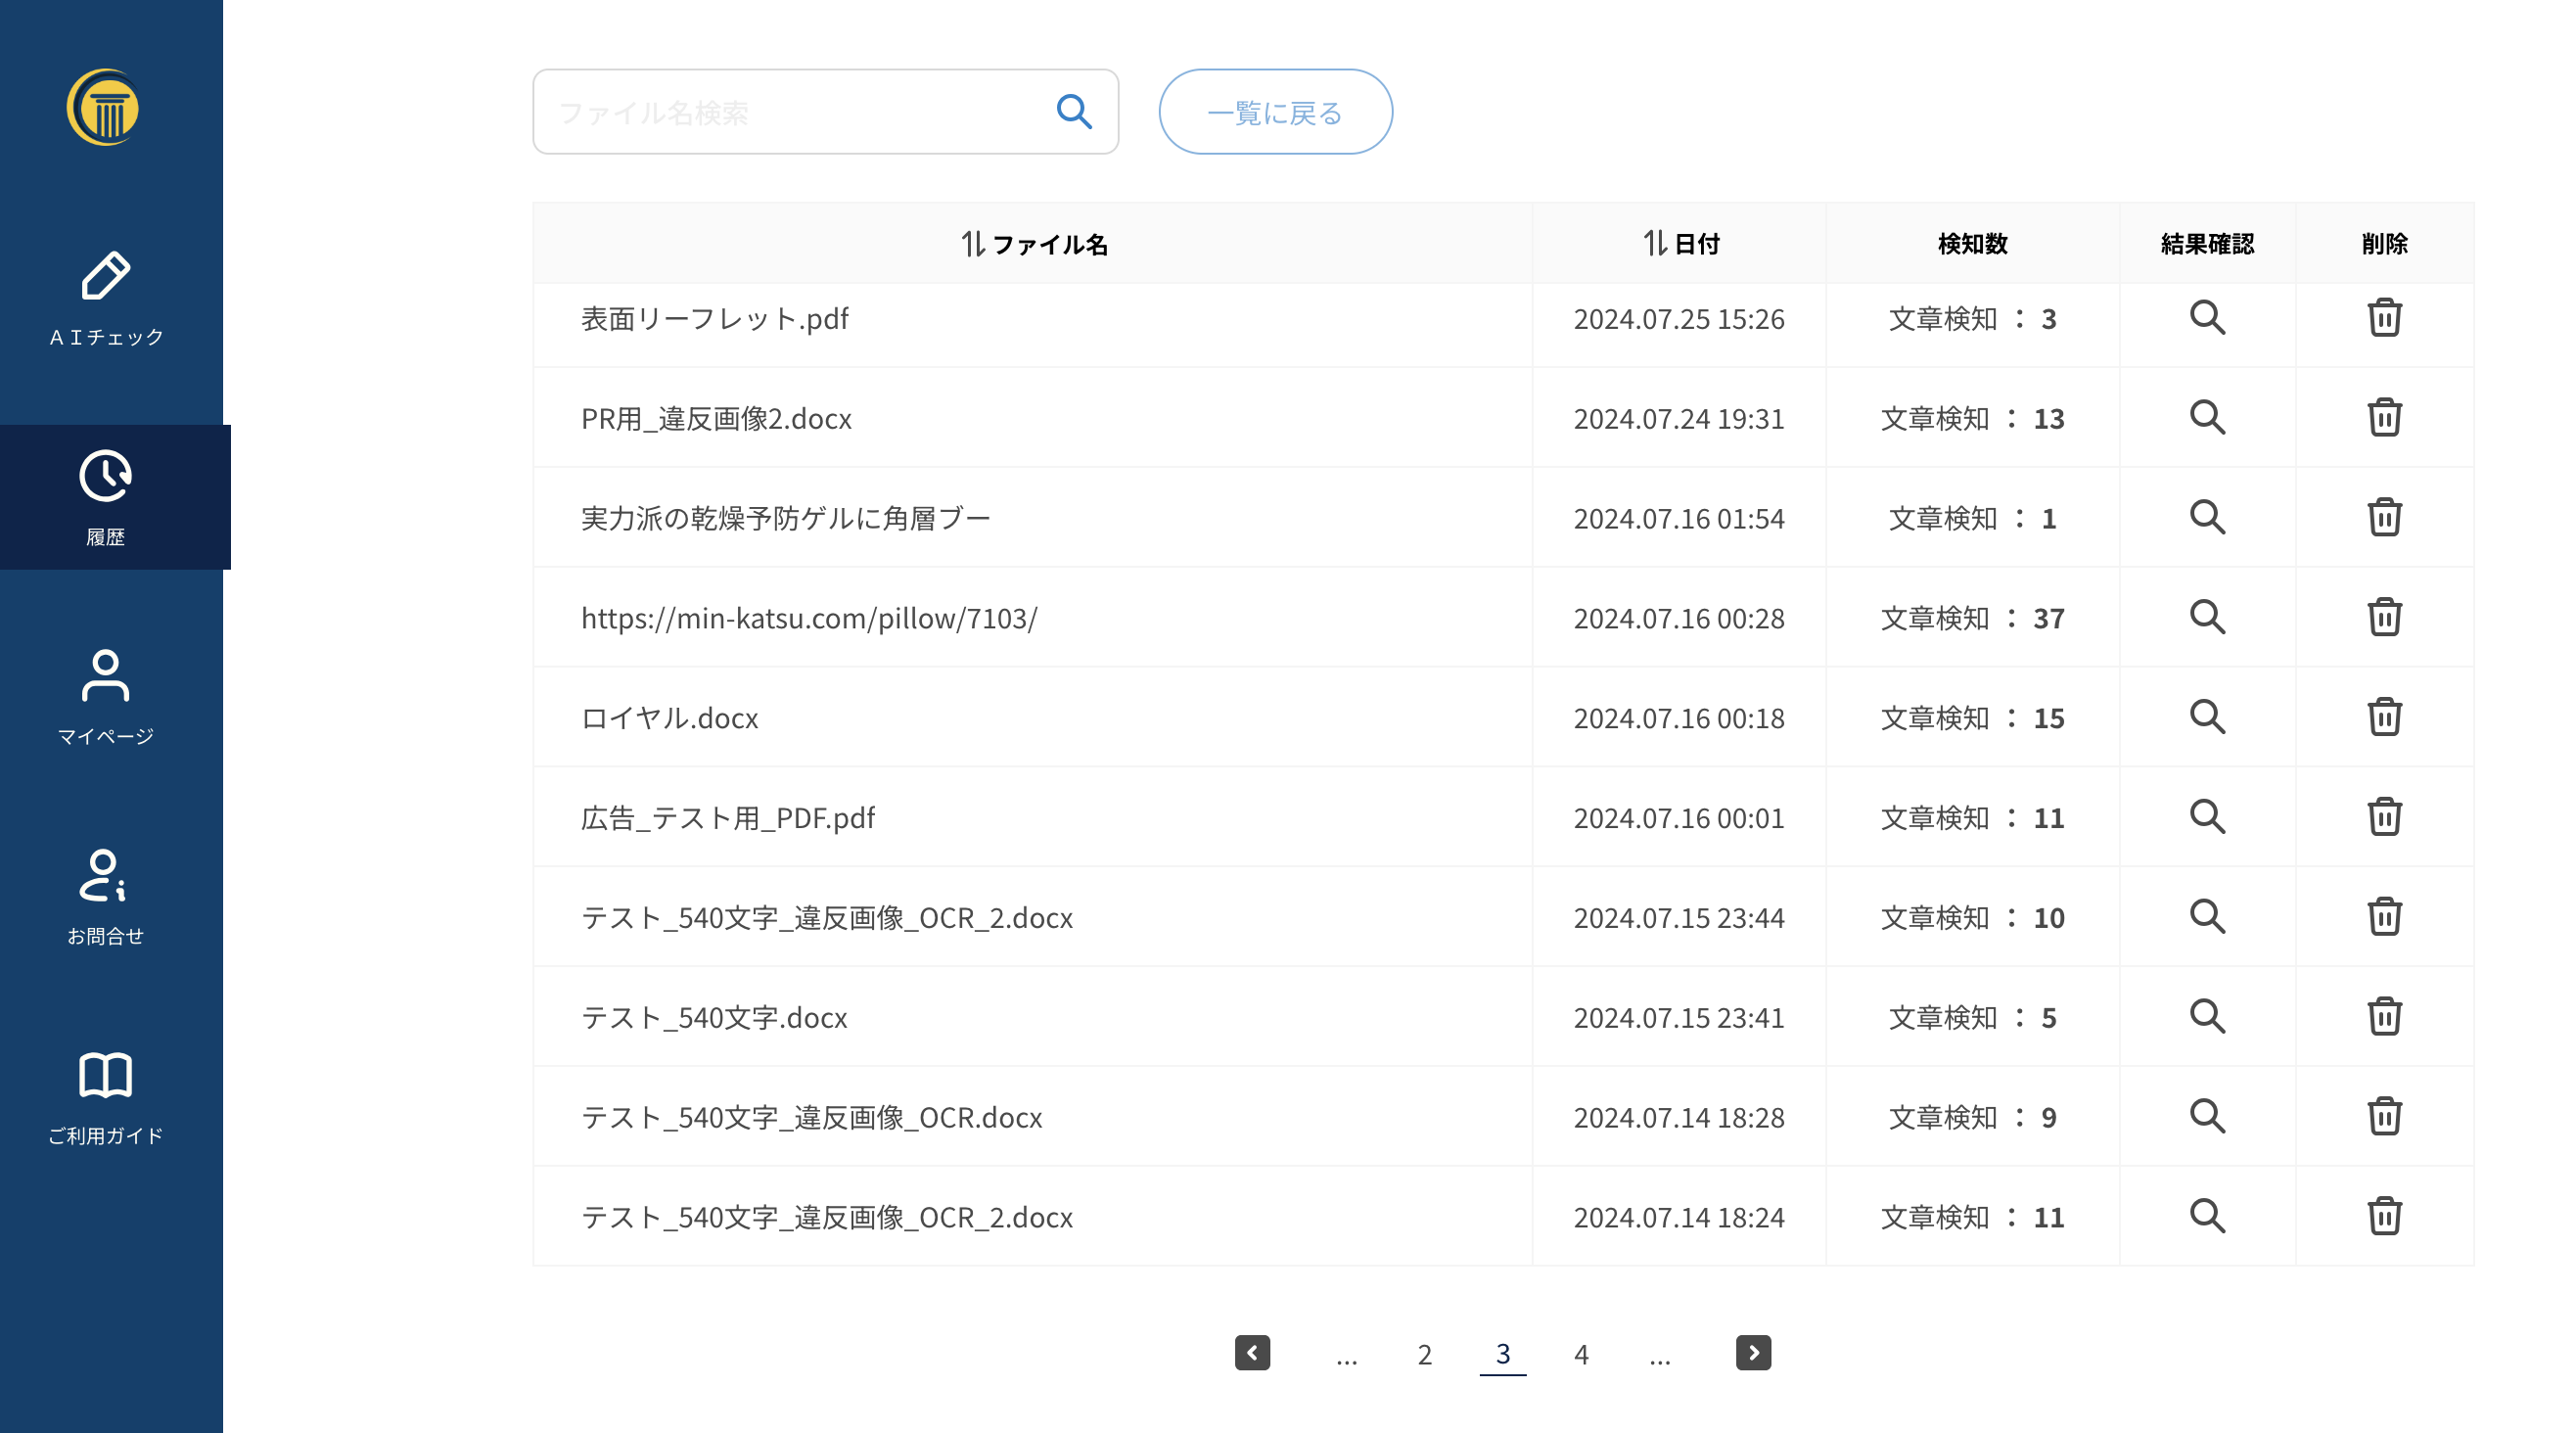The height and width of the screenshot is (1433, 2576).
Task: View results for PR用_違反画像2.docx
Action: 2207,418
